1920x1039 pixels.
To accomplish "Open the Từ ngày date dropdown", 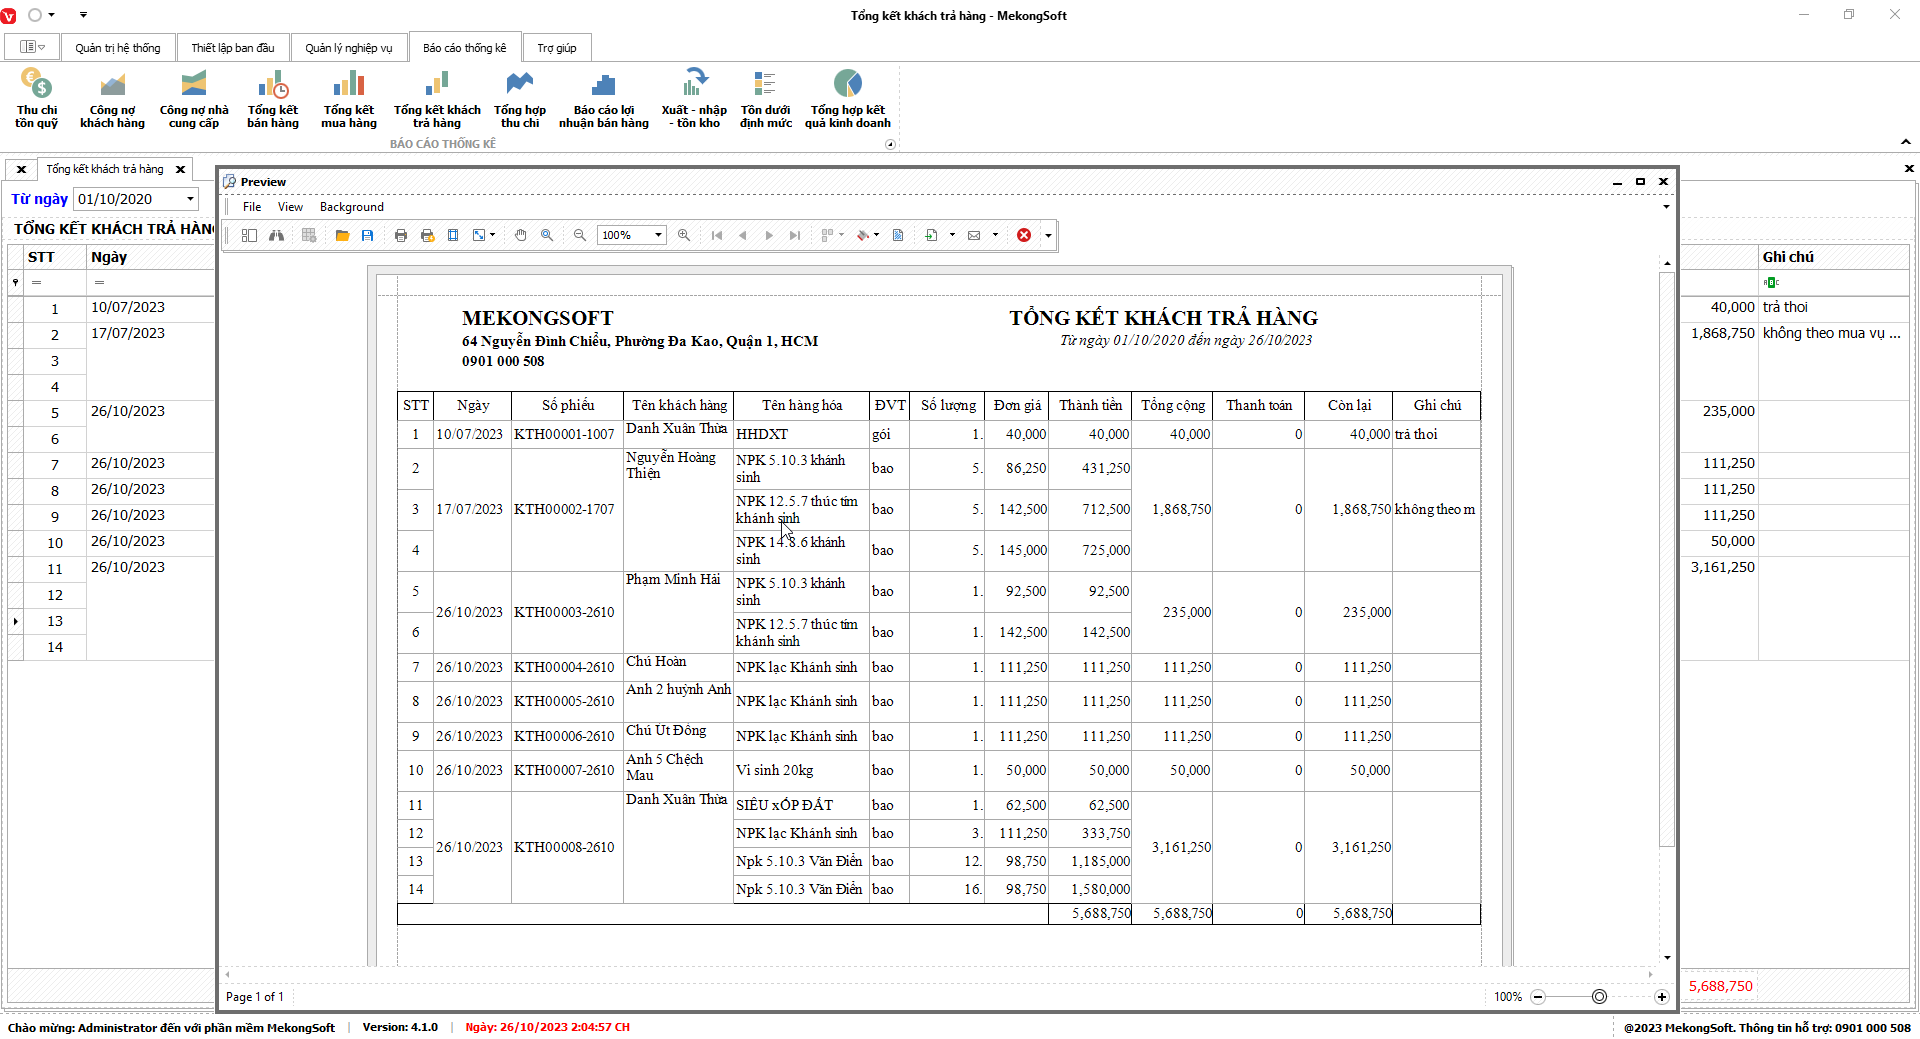I will (x=190, y=199).
